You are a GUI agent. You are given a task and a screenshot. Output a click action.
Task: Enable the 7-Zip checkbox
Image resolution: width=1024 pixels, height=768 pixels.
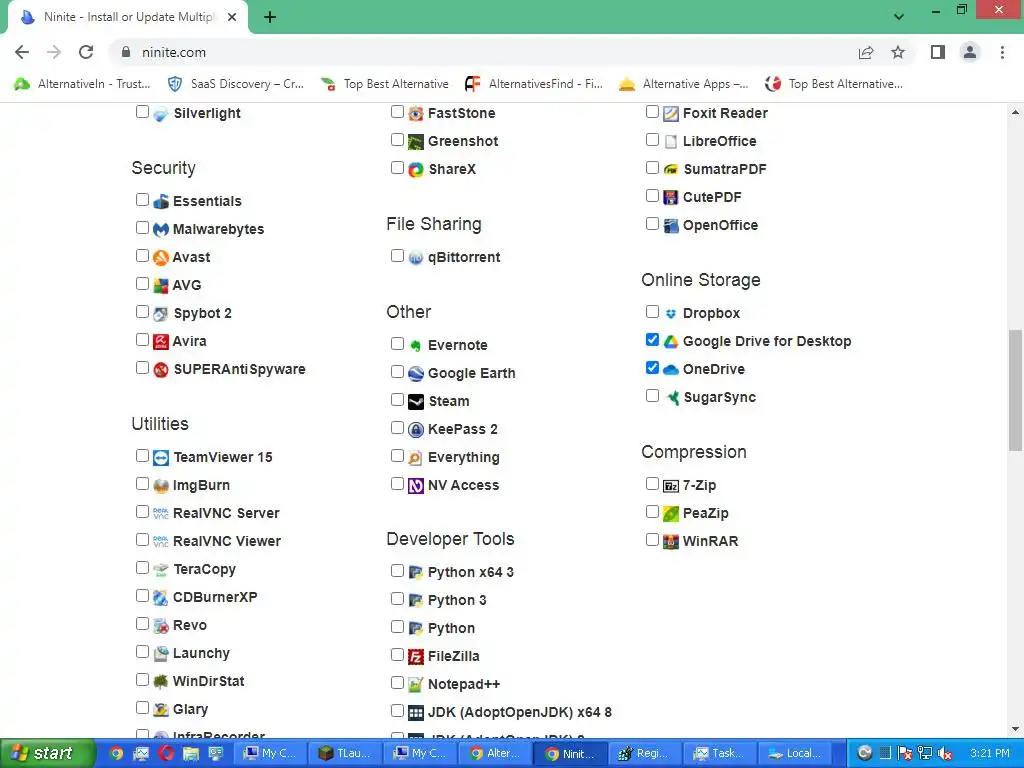coord(652,483)
